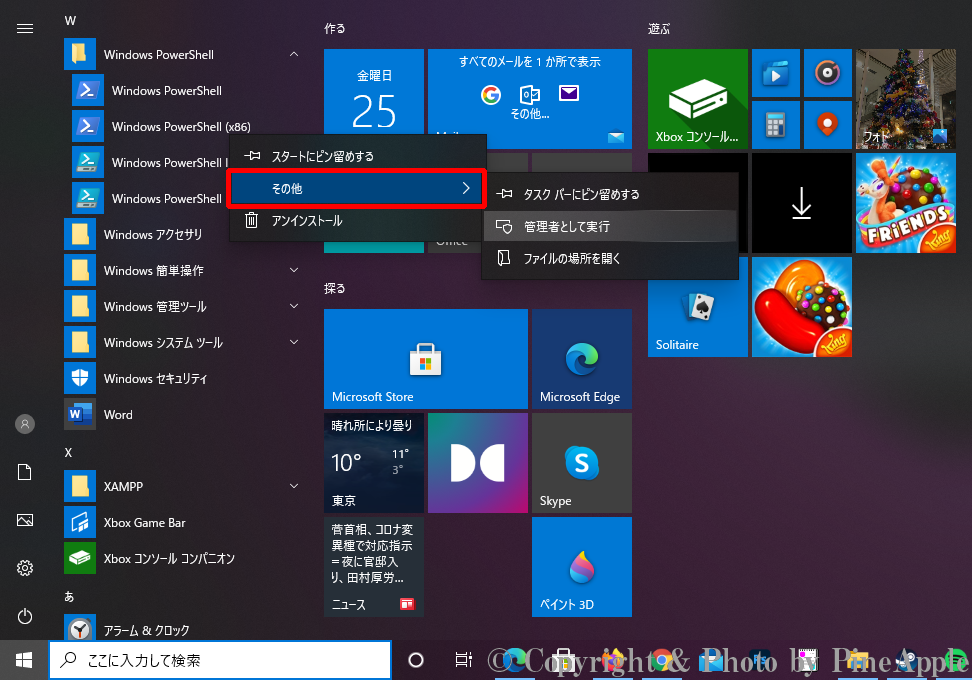Viewport: 972px width, 680px height.
Task: Click the Windows Start button
Action: pos(24,660)
